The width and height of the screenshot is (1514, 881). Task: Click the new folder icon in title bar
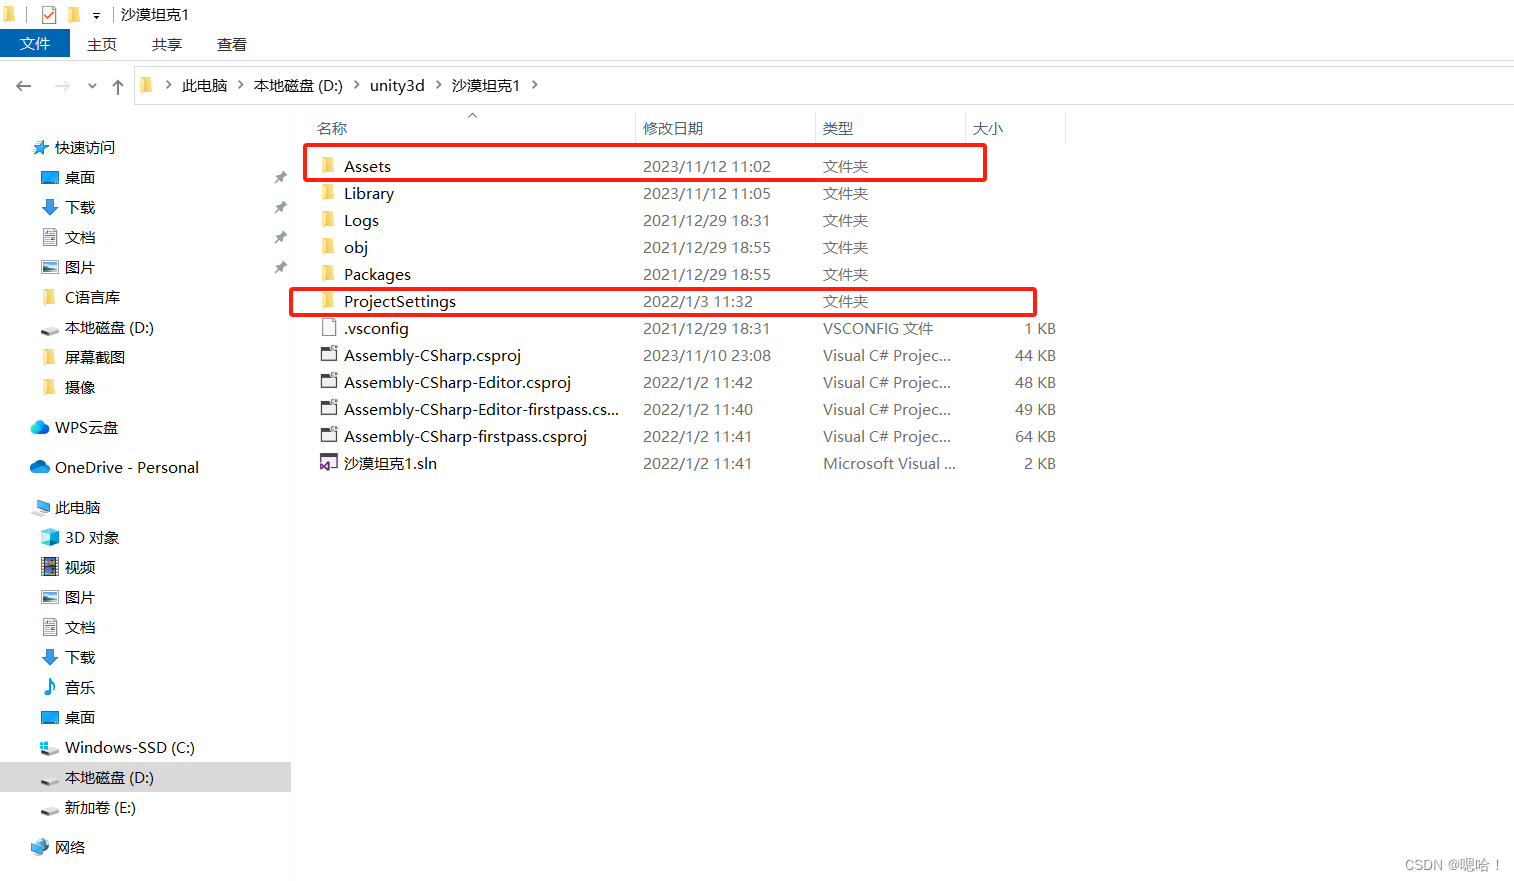(73, 14)
